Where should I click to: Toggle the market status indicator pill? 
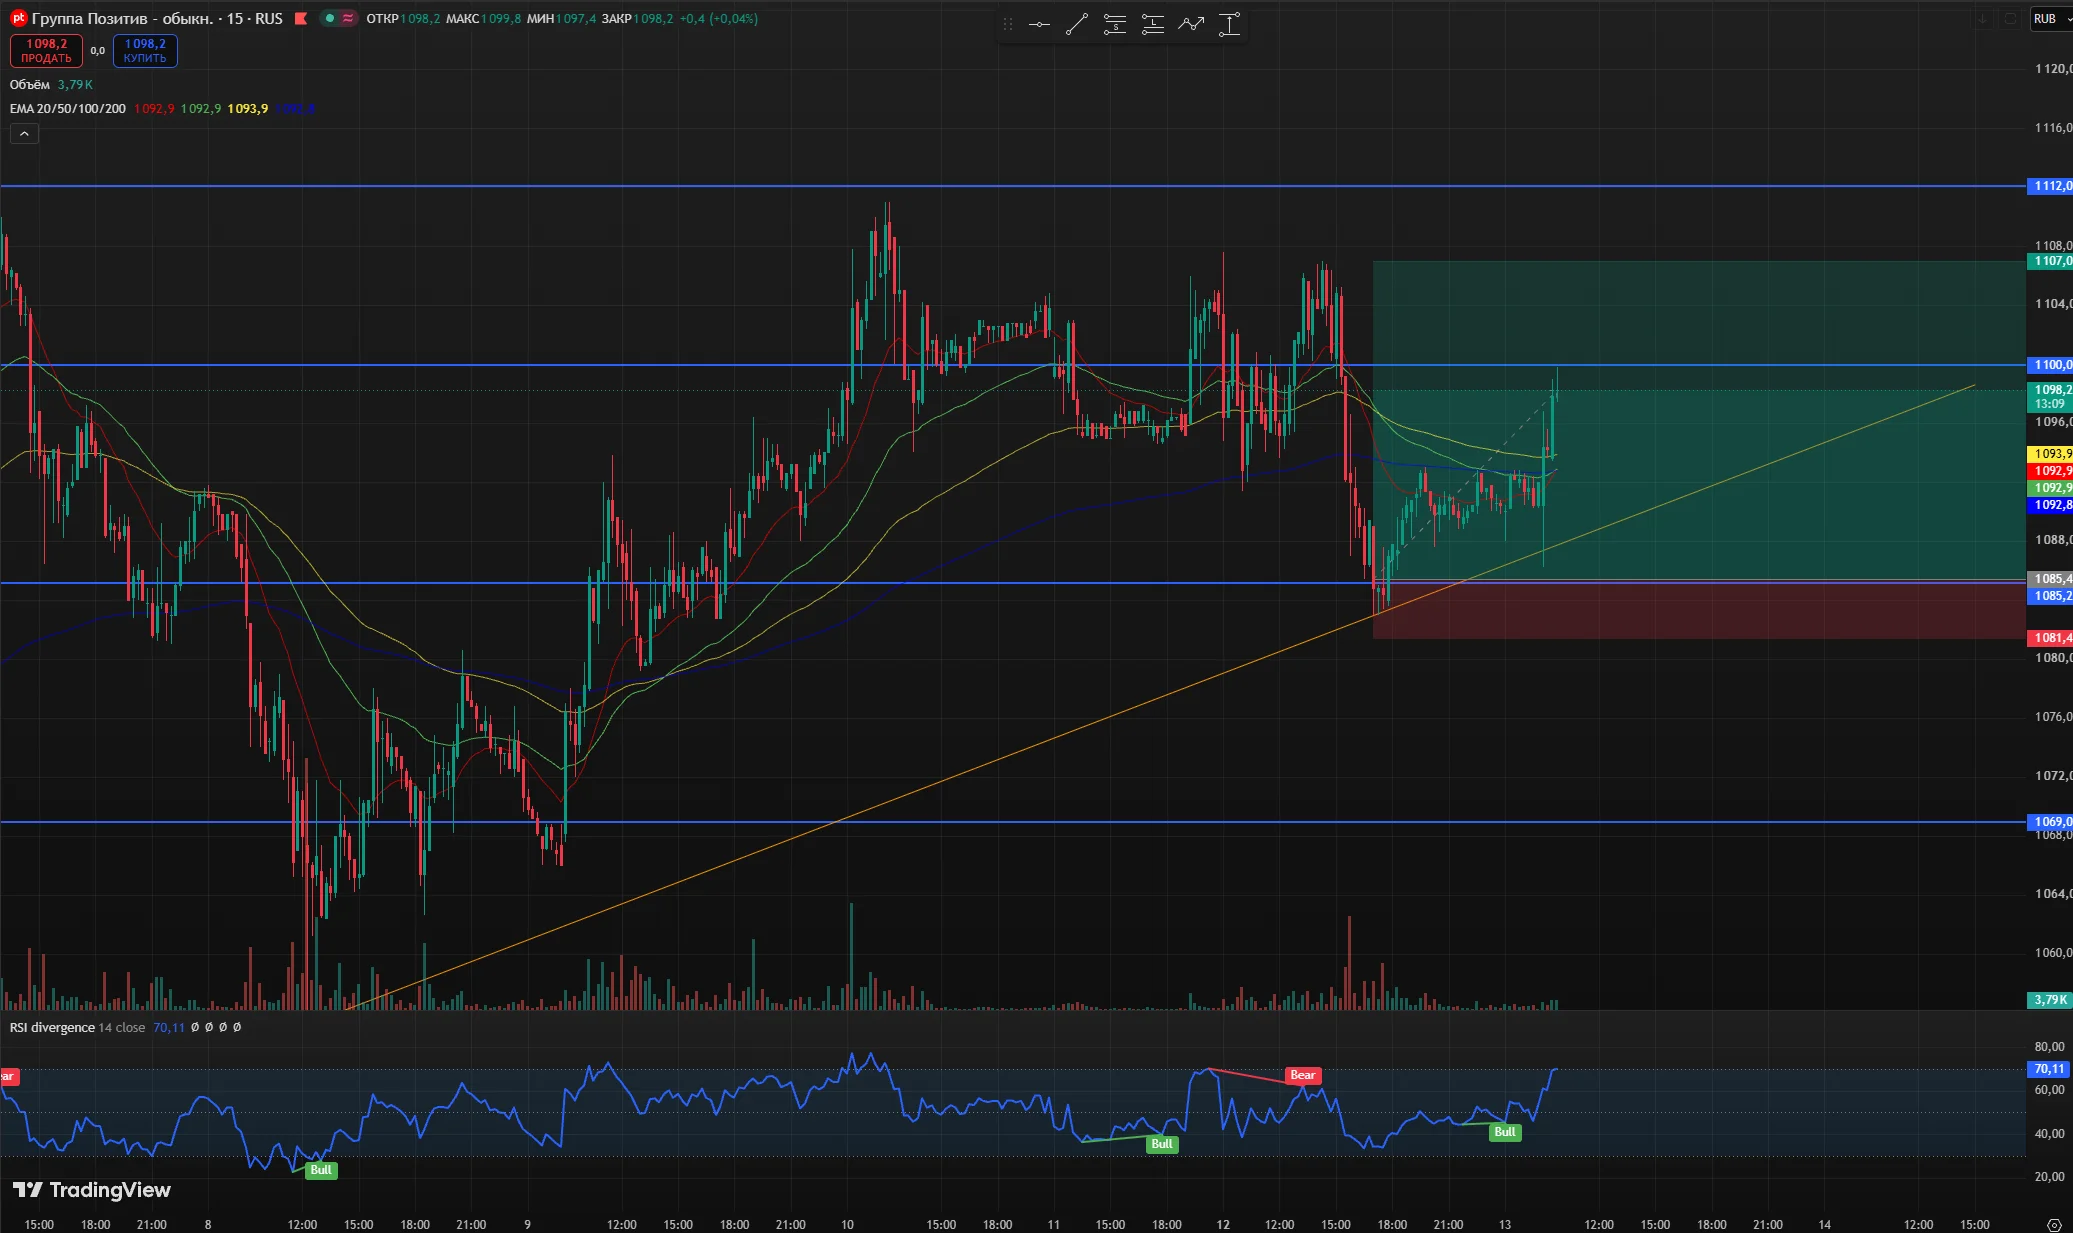click(339, 19)
